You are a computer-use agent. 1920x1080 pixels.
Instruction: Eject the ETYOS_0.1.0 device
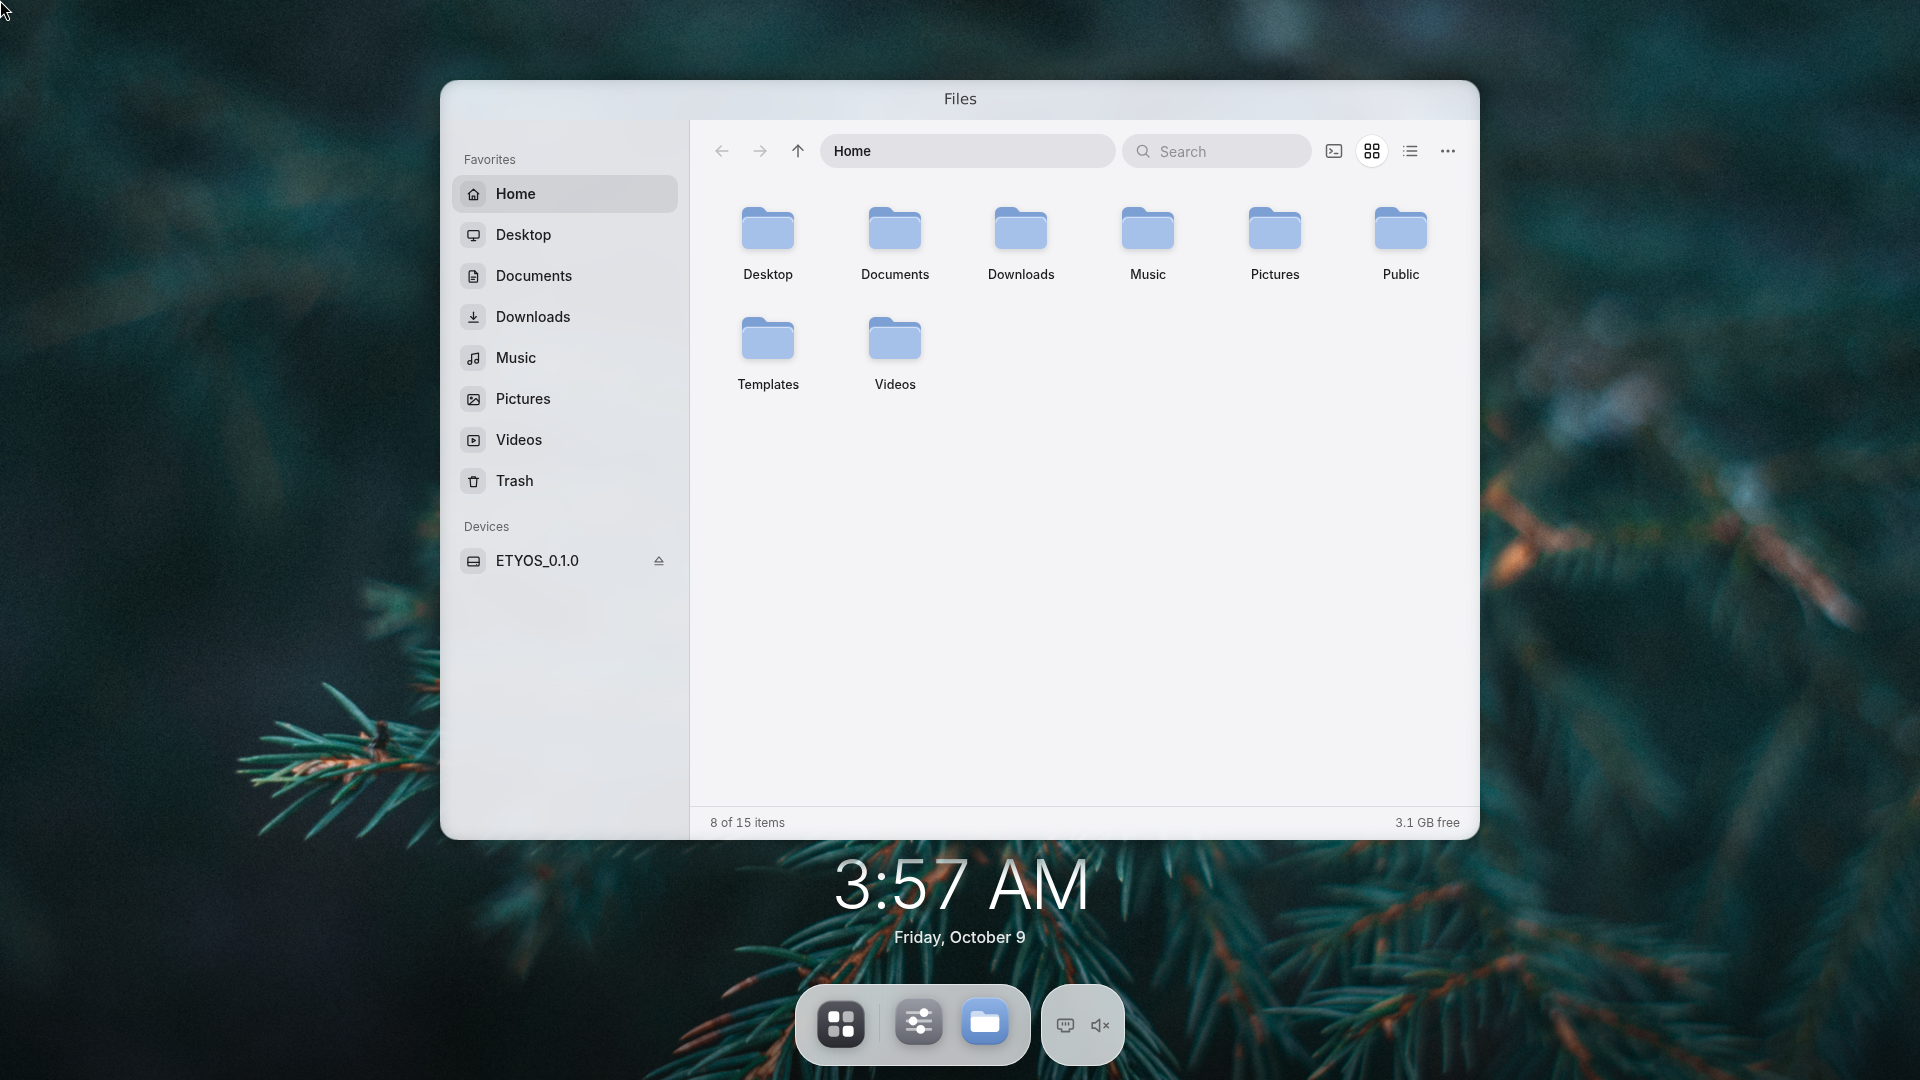pos(659,561)
